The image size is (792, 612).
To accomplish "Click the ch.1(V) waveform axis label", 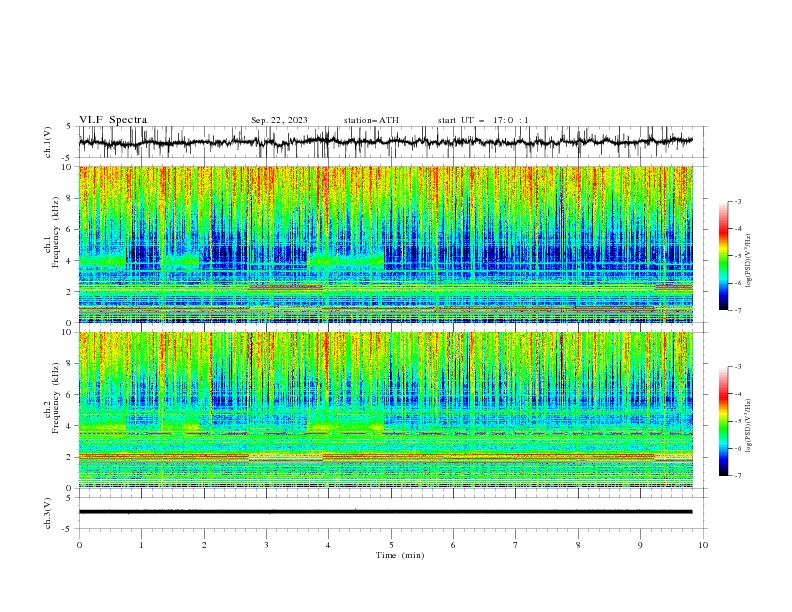I will 48,142.
